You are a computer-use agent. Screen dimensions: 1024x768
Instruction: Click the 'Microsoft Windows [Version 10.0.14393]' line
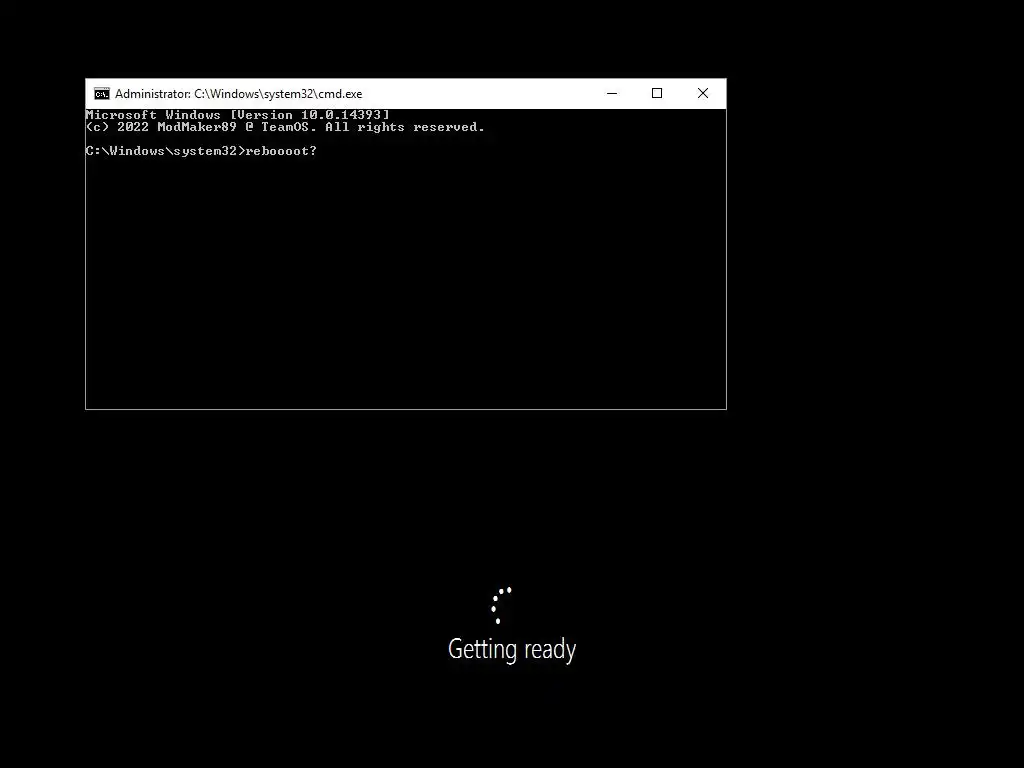[238, 115]
